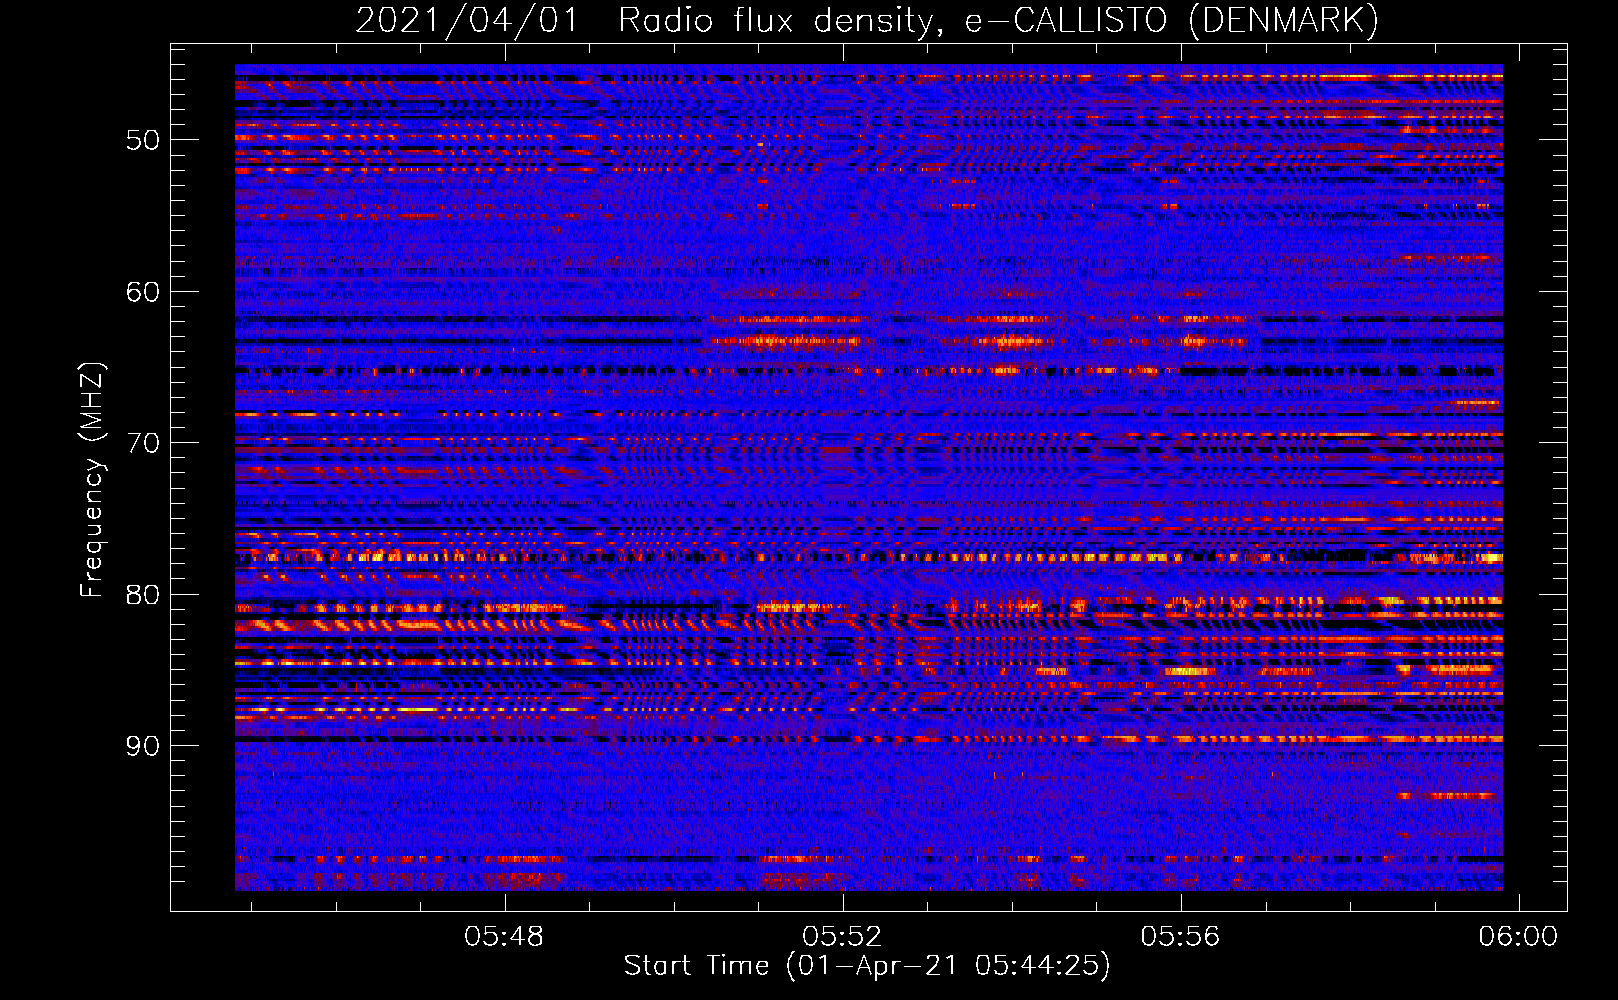The width and height of the screenshot is (1618, 1000).
Task: Click the 05:48 time tick label
Action: click(x=505, y=937)
